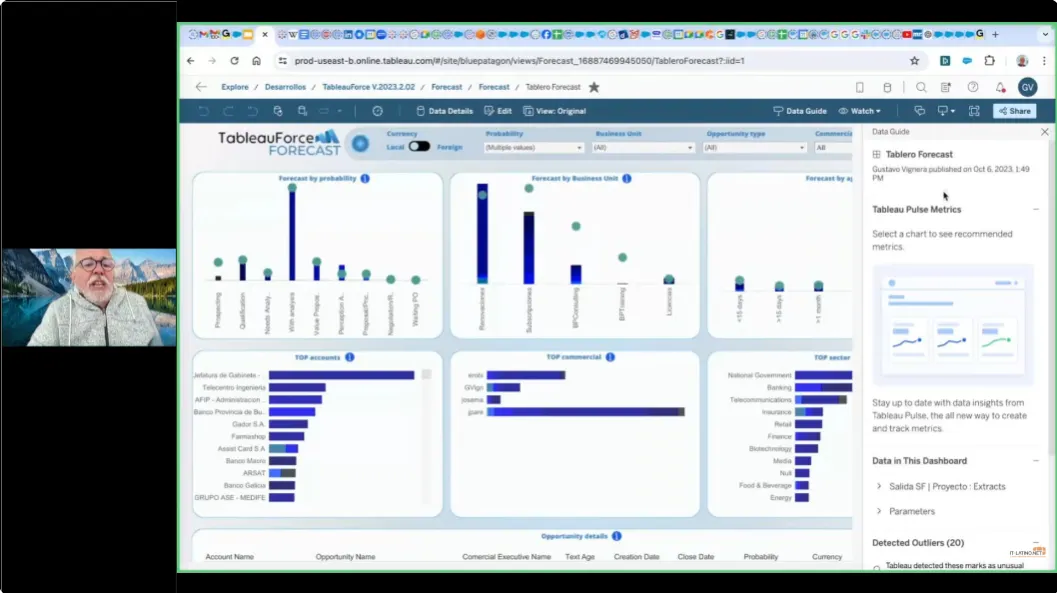This screenshot has height=593, width=1057.
Task: Click the favorite star next to Tablero Forecast
Action: [594, 87]
